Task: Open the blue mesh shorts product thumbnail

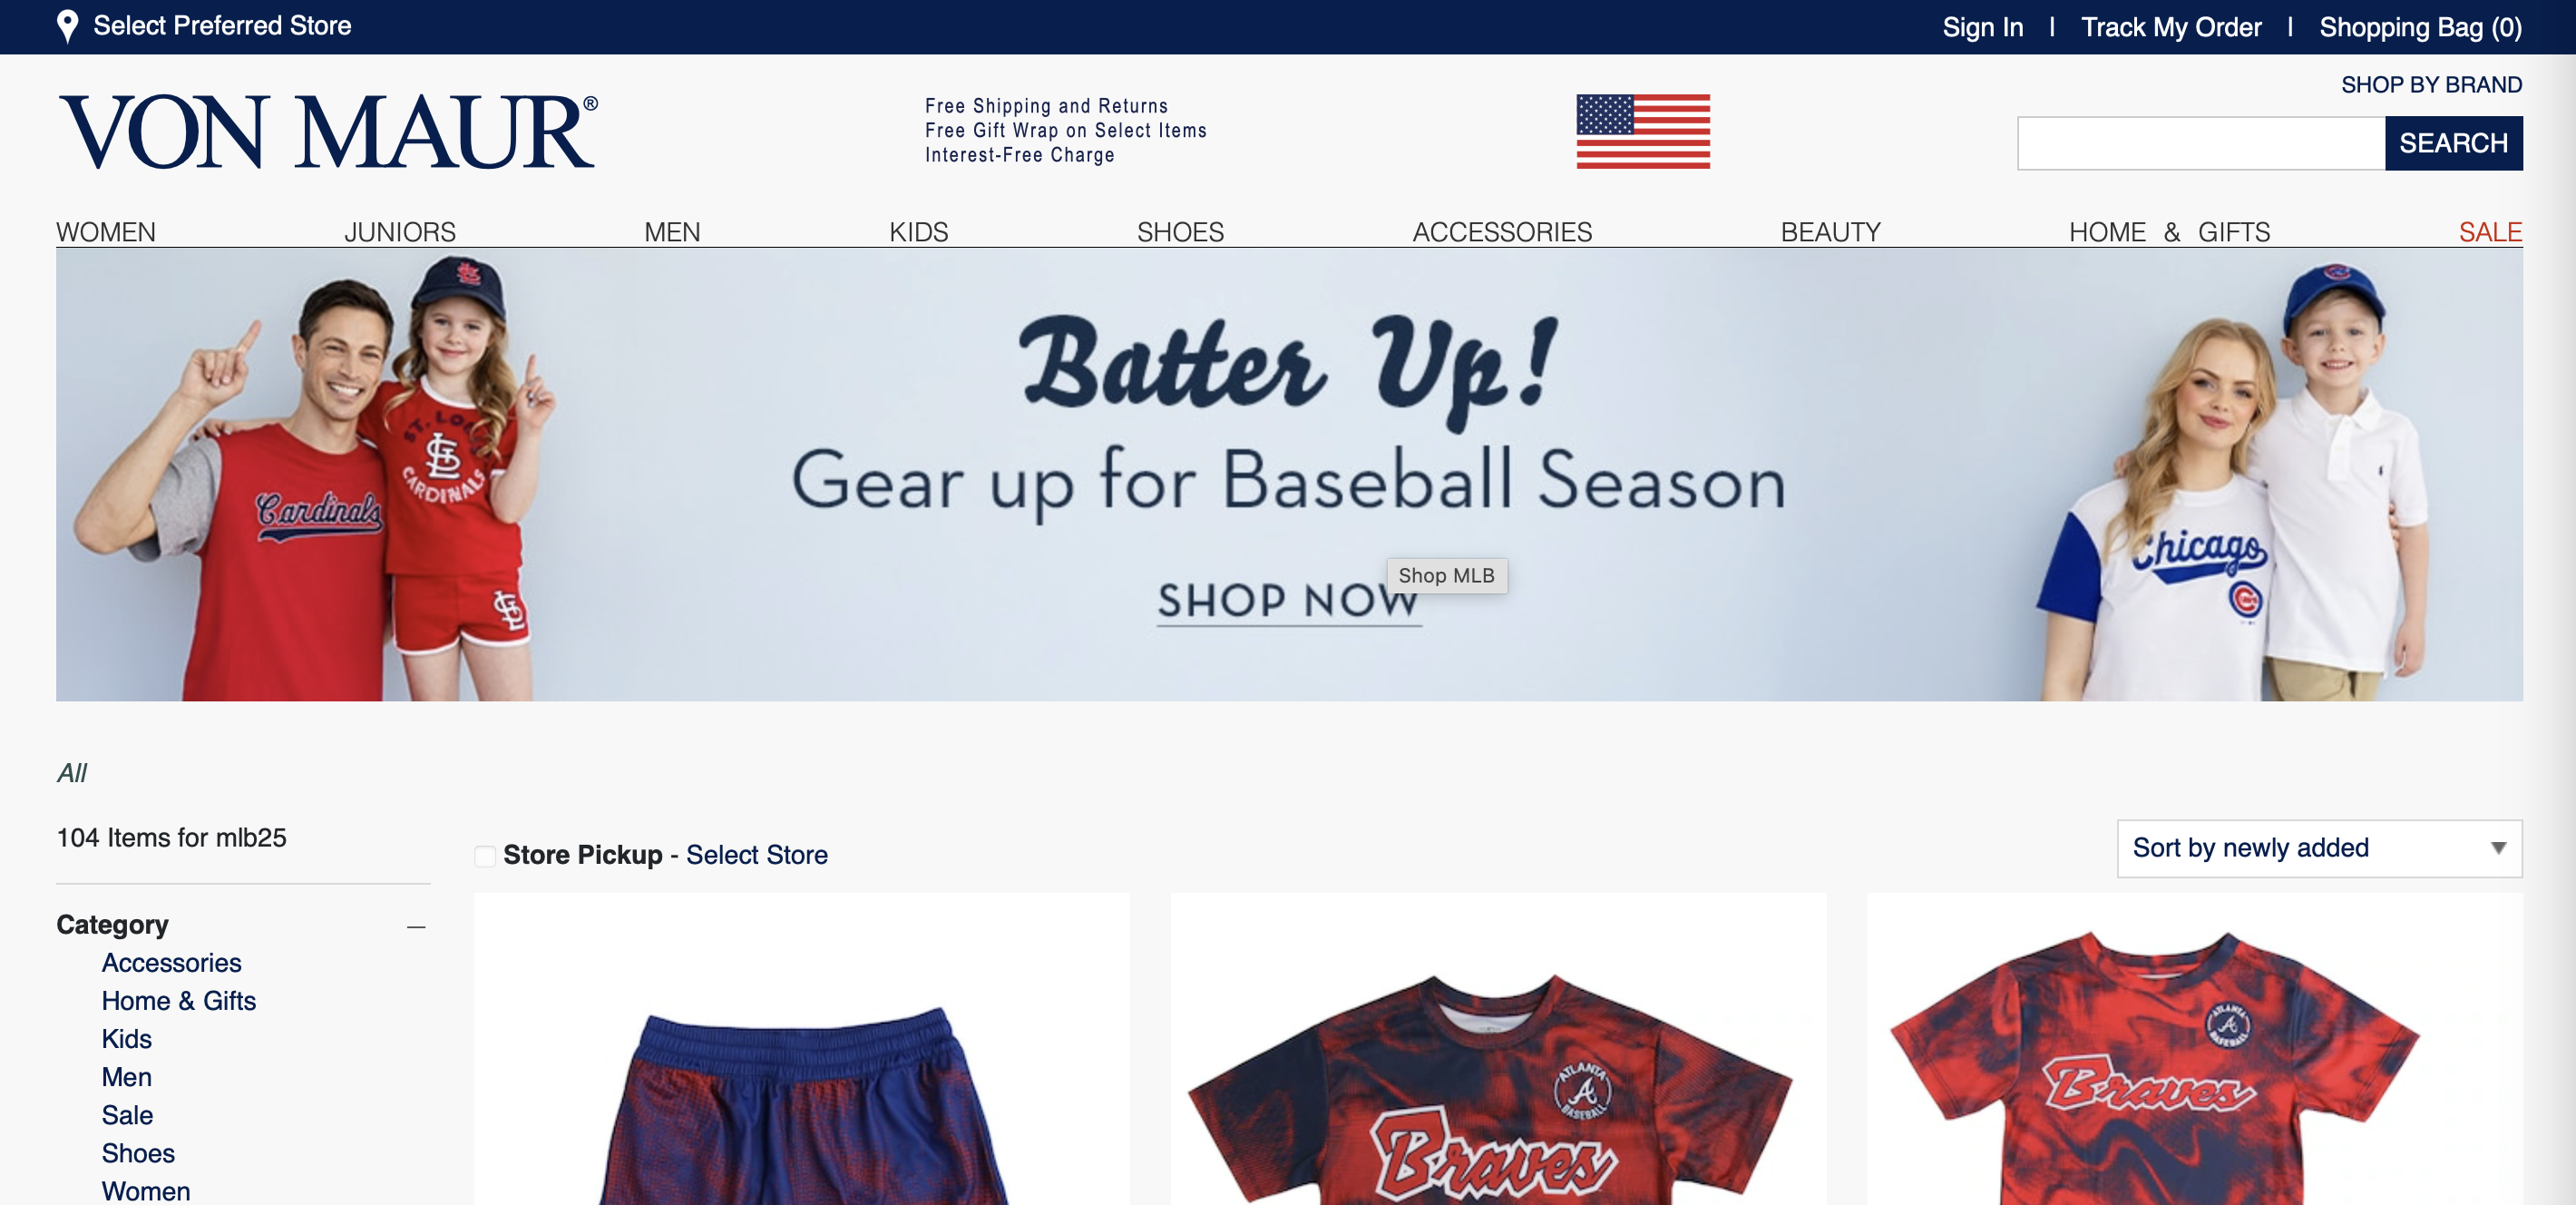Action: click(x=802, y=1050)
